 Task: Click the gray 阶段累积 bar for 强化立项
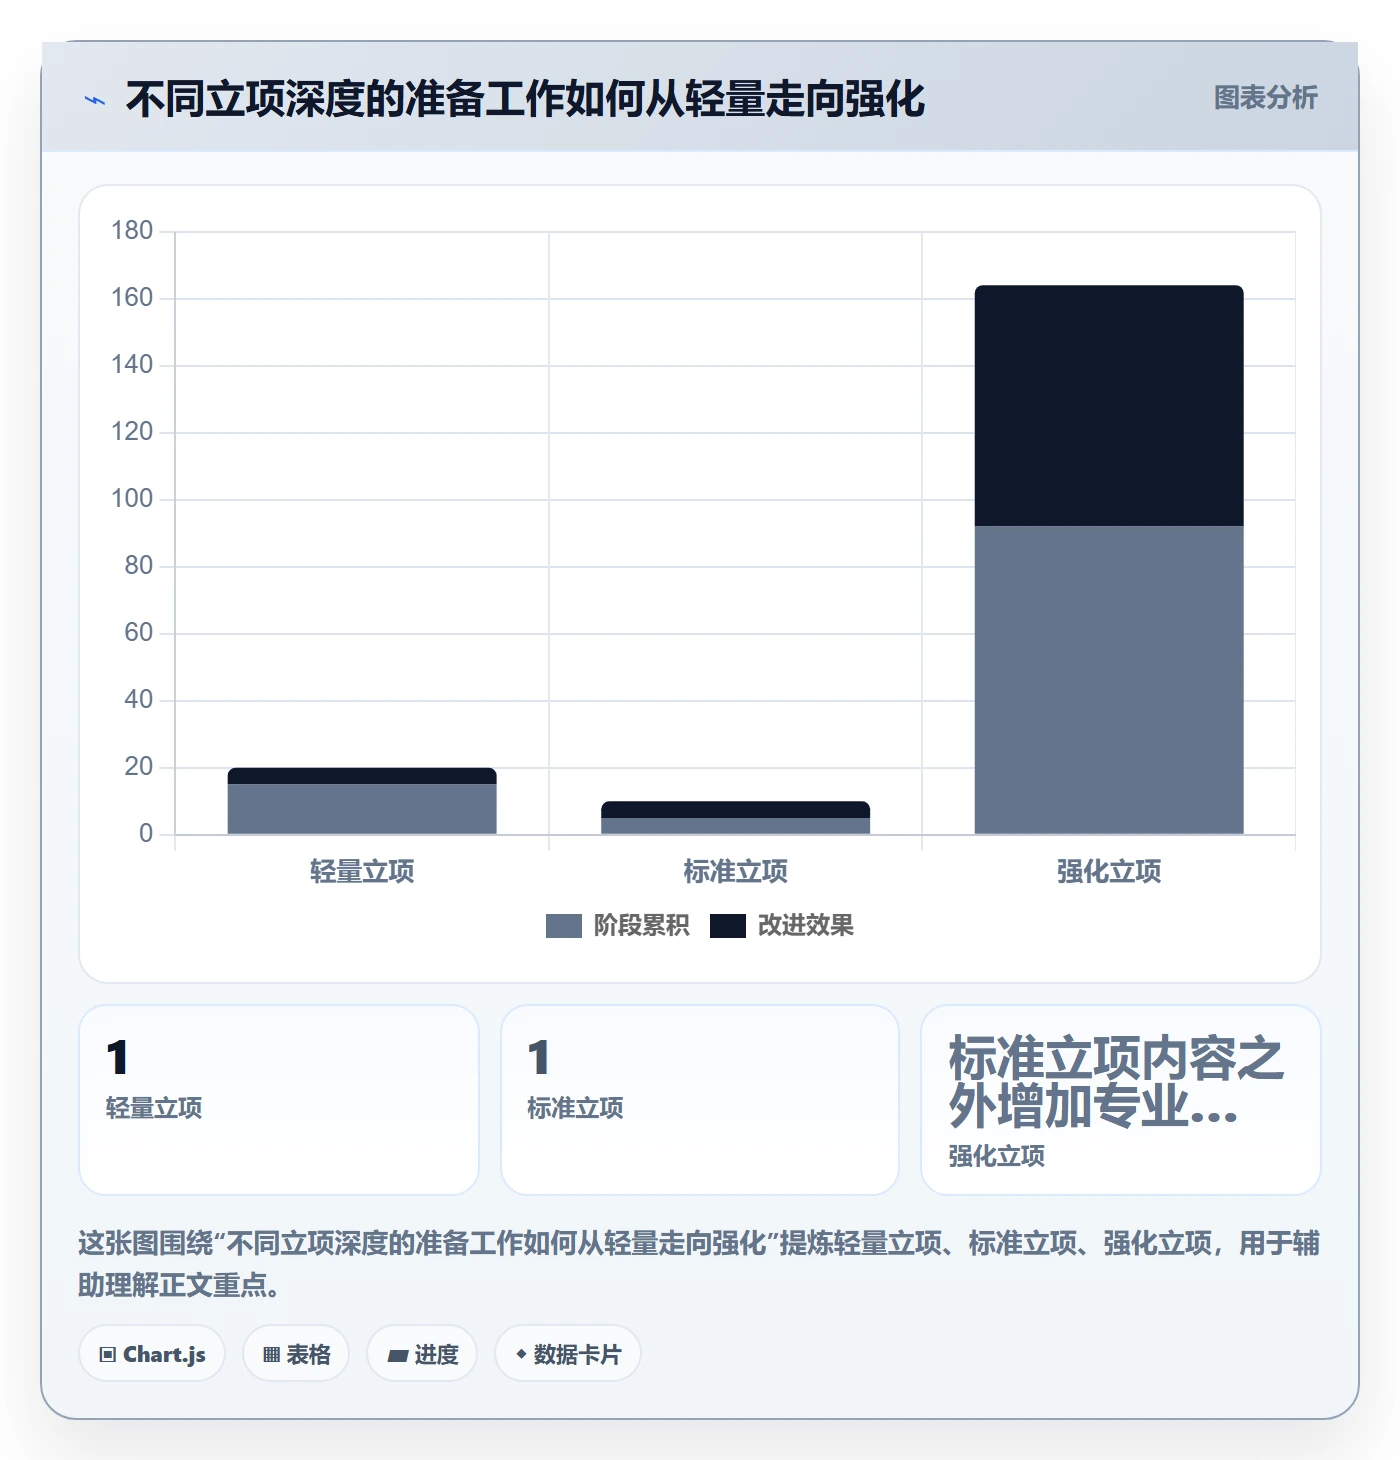[1109, 680]
